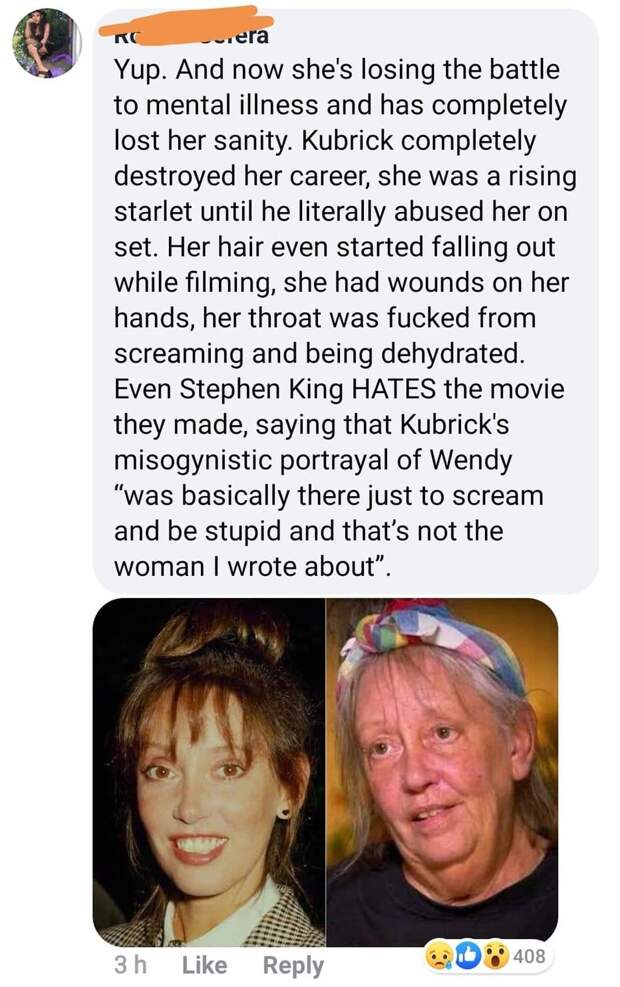Click the word 'misogynistic' in the comment
Viewport: 620px width, 987px height.
pyautogui.click(x=193, y=461)
